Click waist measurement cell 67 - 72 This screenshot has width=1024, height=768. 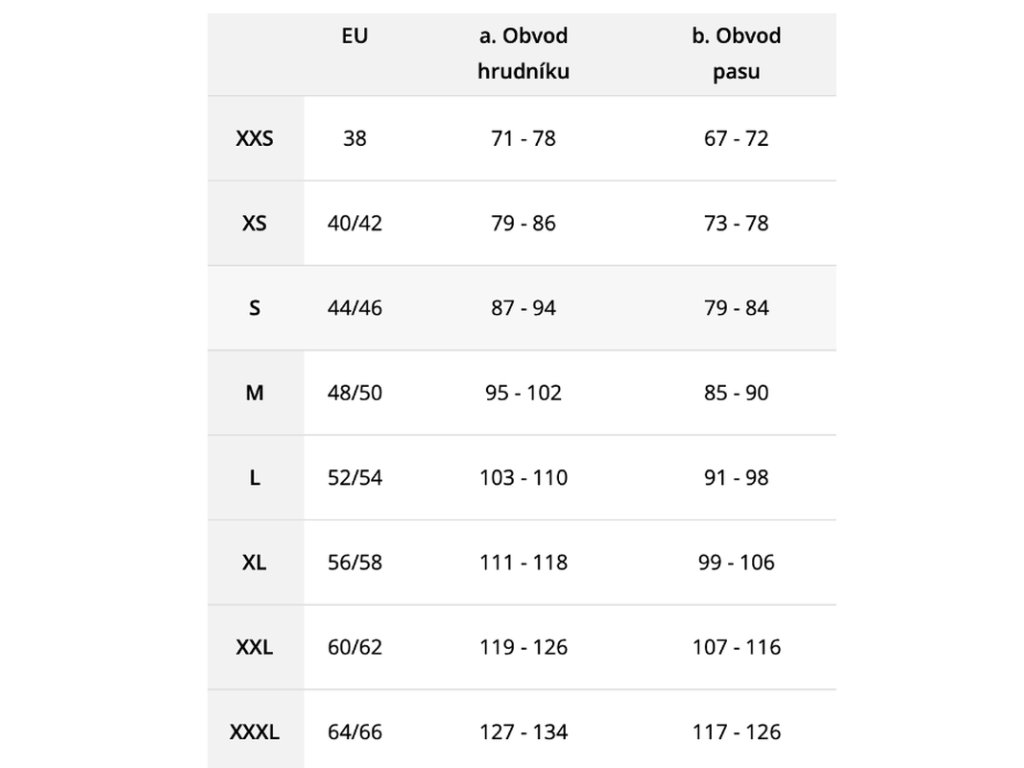(x=736, y=139)
